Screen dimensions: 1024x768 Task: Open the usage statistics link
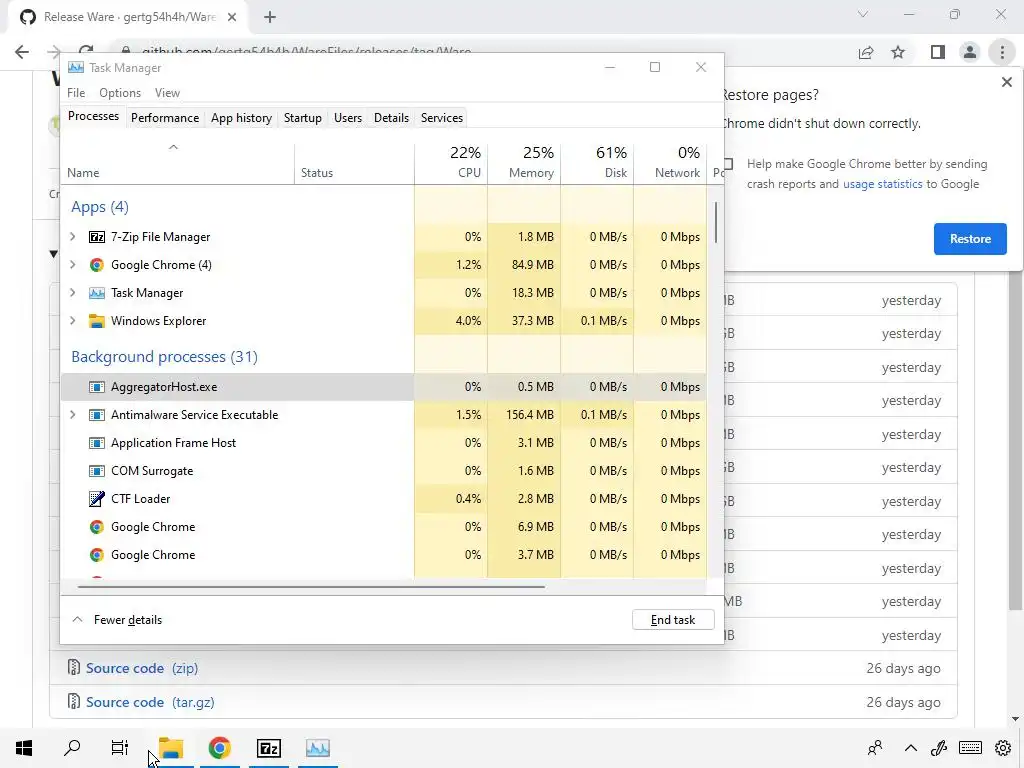point(882,184)
